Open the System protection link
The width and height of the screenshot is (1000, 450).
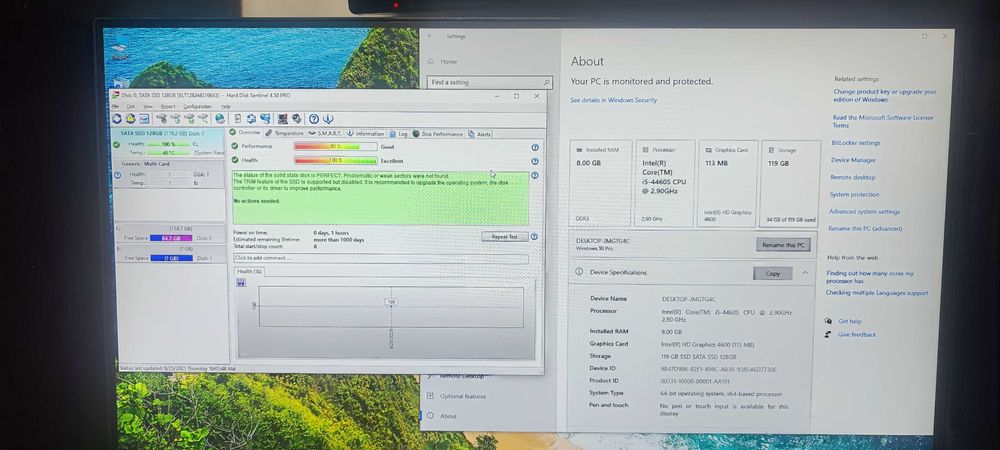[855, 194]
